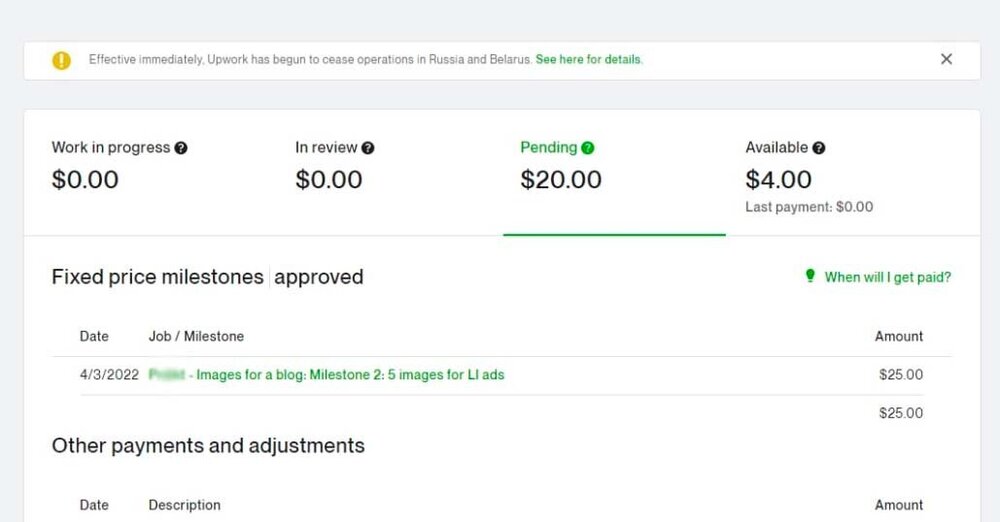Click green help icon next to Pending
Image resolution: width=1000 pixels, height=522 pixels.
point(588,148)
